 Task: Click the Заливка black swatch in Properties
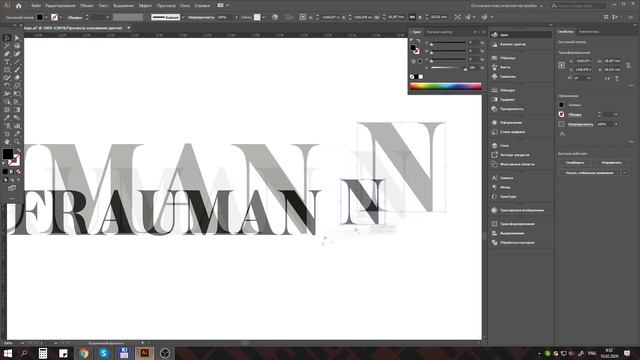coord(561,105)
